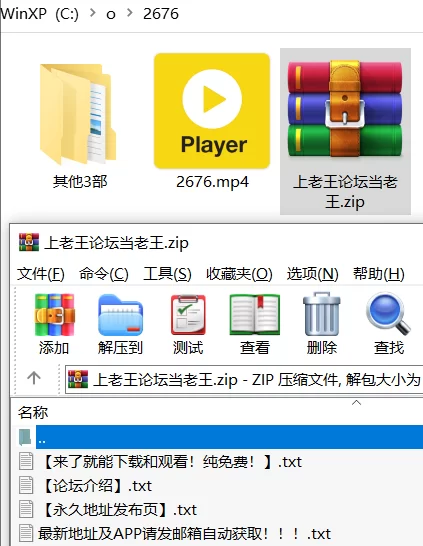Open the 帮助(H) menu
Viewport: 423px width, 546px height.
pos(379,274)
